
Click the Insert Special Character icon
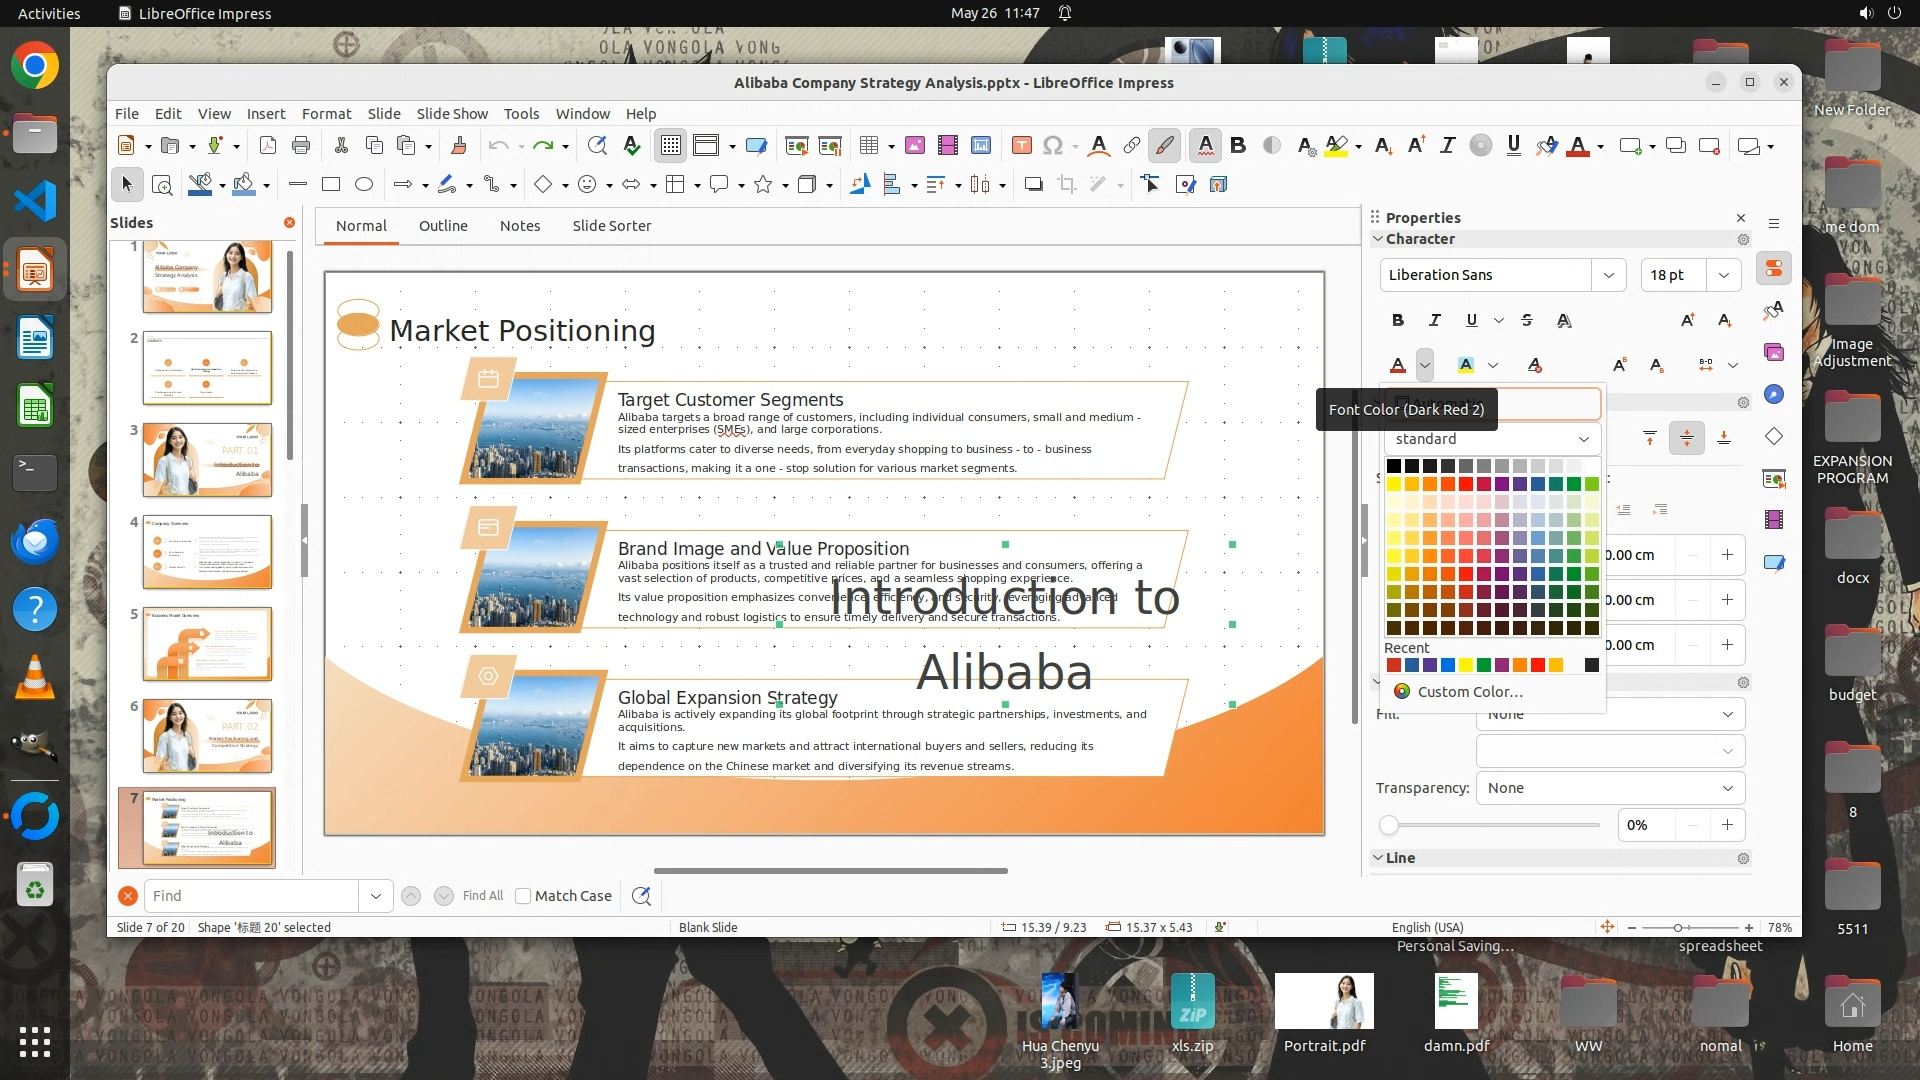(x=1052, y=146)
